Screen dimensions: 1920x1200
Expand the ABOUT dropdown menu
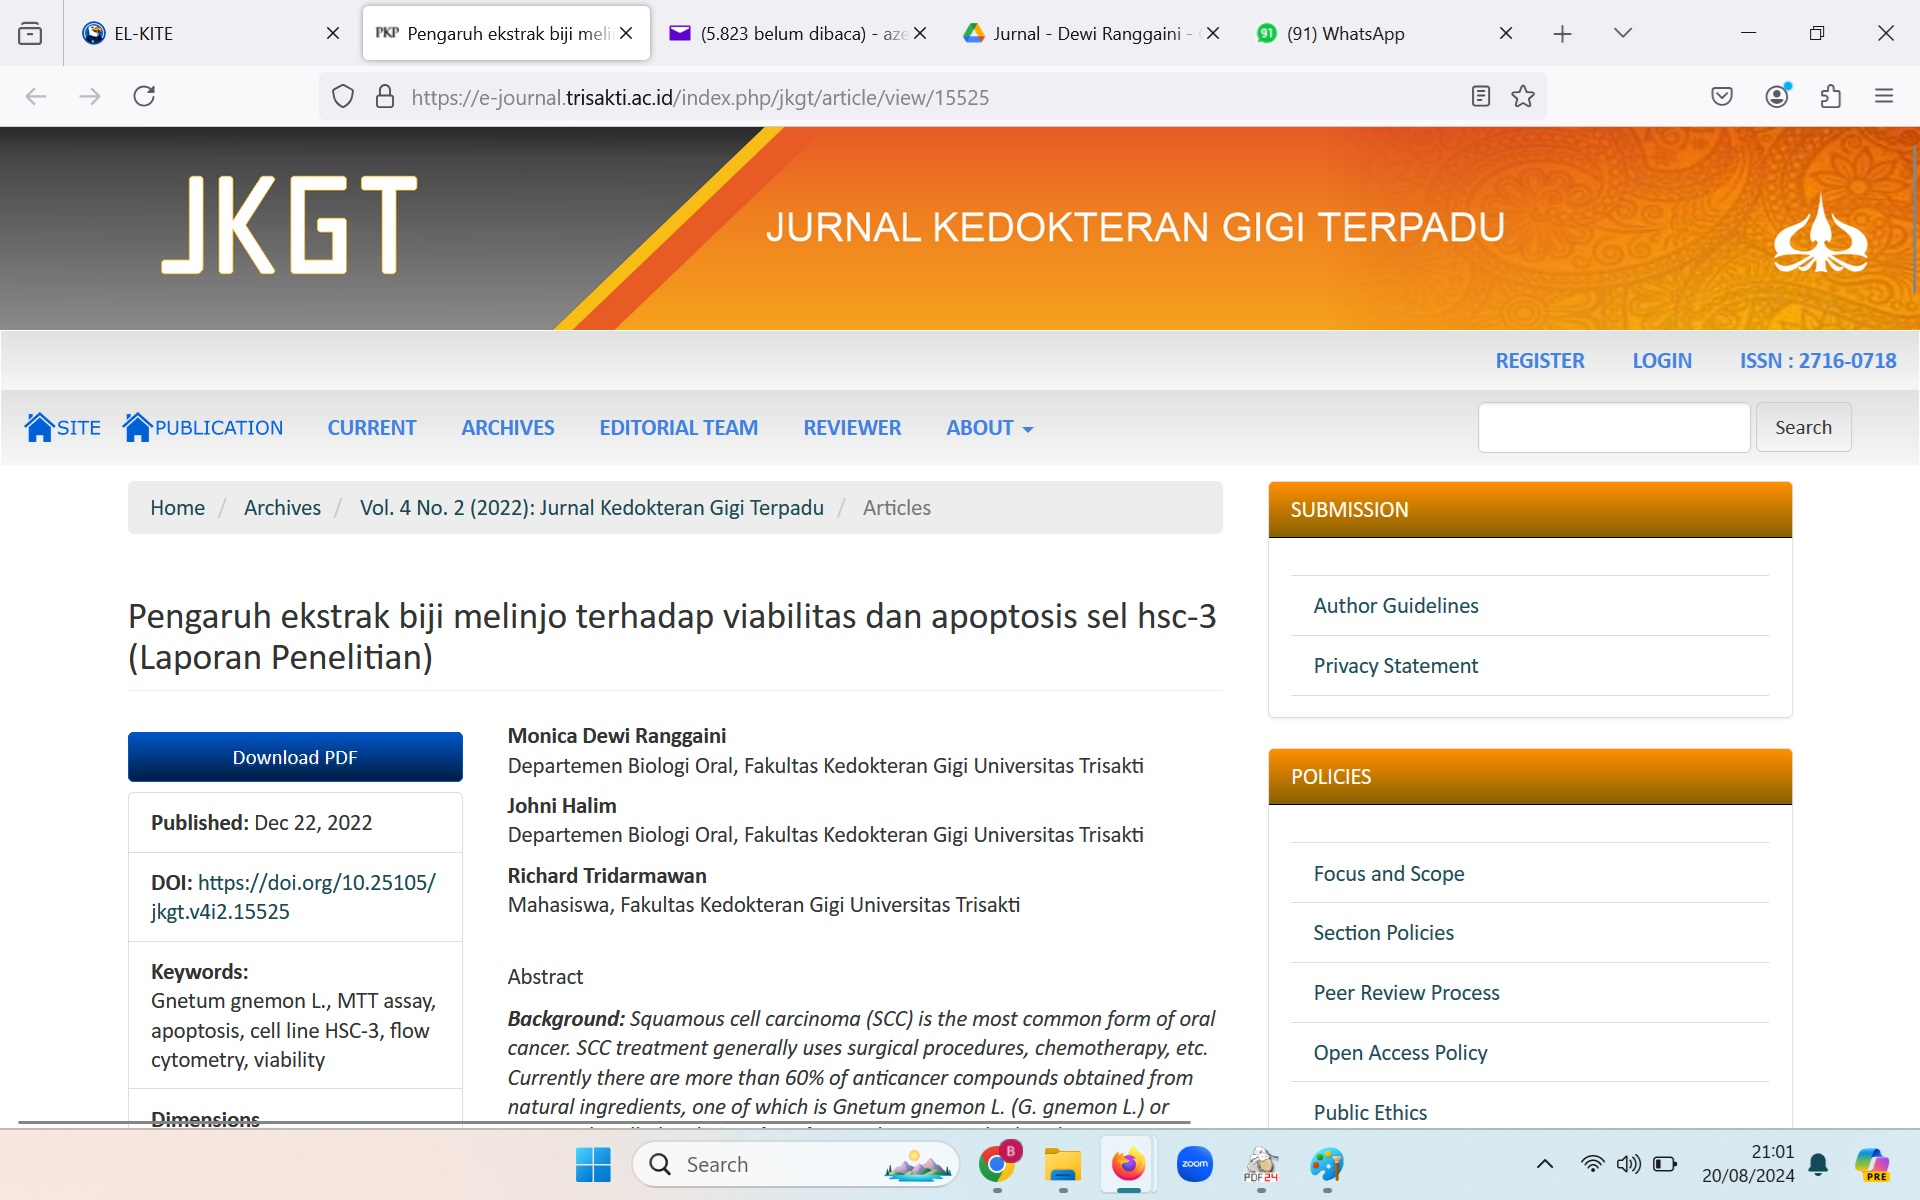coord(990,428)
